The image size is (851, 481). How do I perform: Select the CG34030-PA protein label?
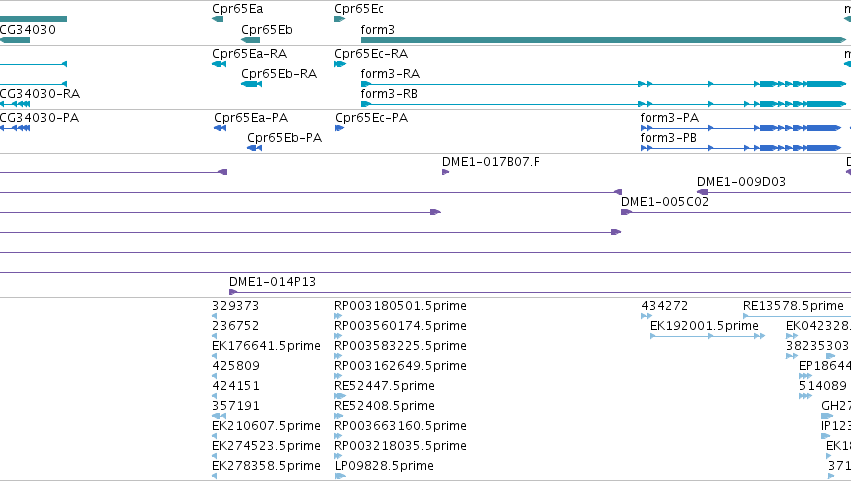click(x=39, y=118)
